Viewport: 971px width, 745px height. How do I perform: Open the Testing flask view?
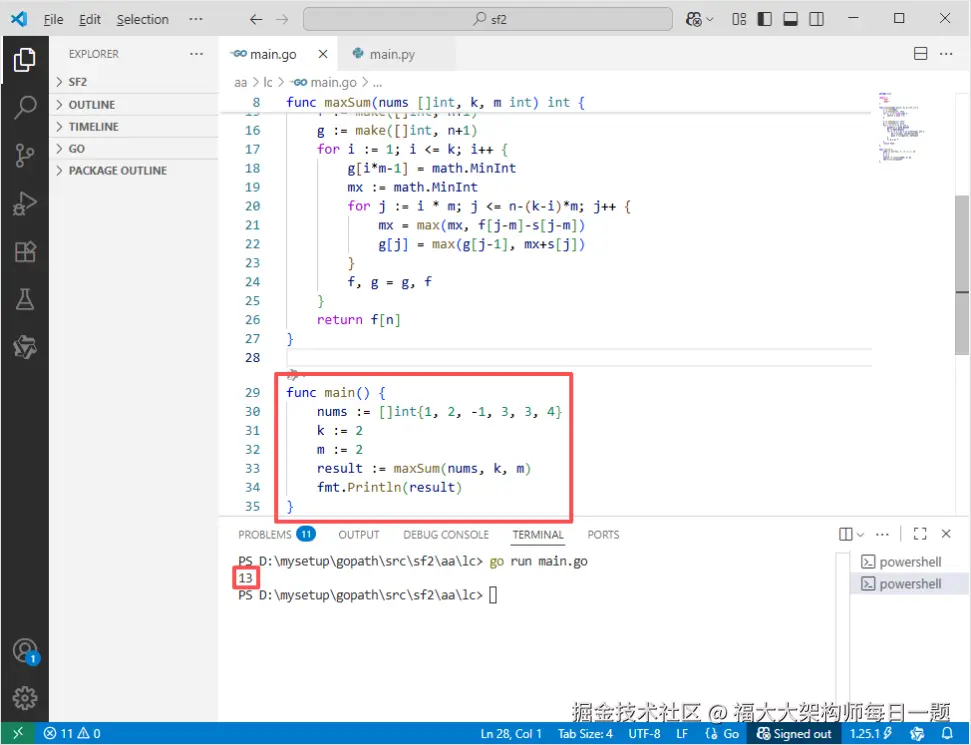25,299
